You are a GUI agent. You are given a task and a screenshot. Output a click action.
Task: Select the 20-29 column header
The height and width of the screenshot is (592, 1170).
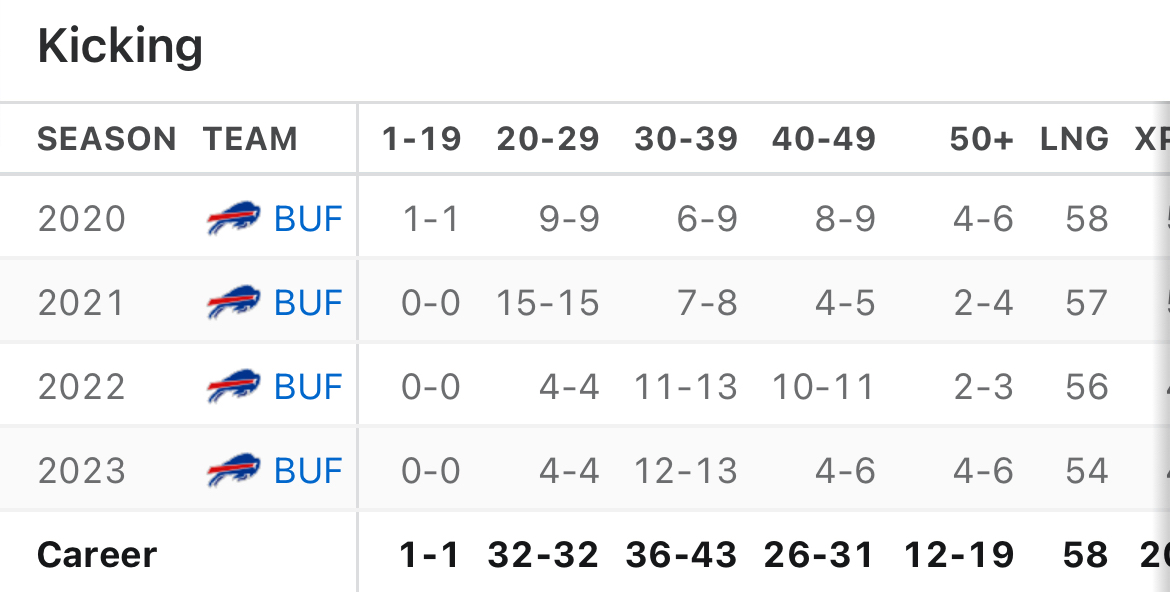coord(548,139)
